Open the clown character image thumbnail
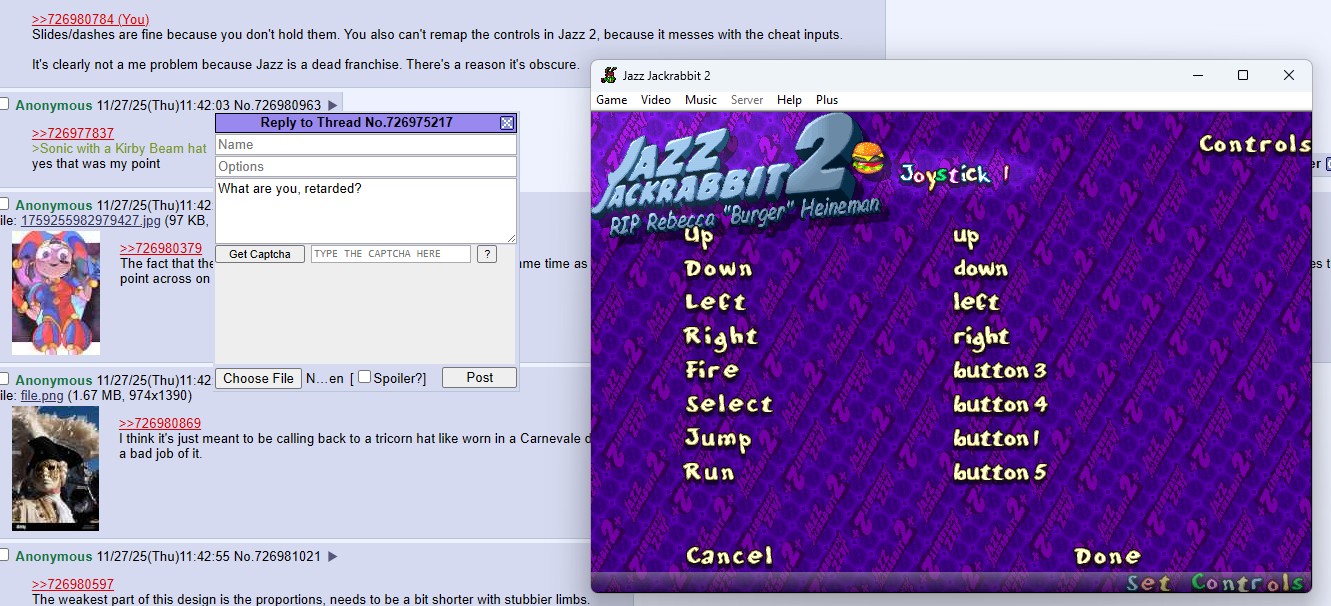This screenshot has height=606, width=1331. click(56, 293)
